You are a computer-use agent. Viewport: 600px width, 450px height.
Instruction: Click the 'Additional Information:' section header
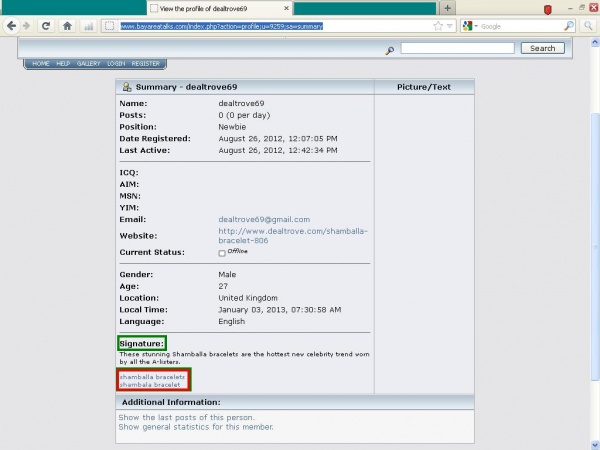tap(295, 402)
